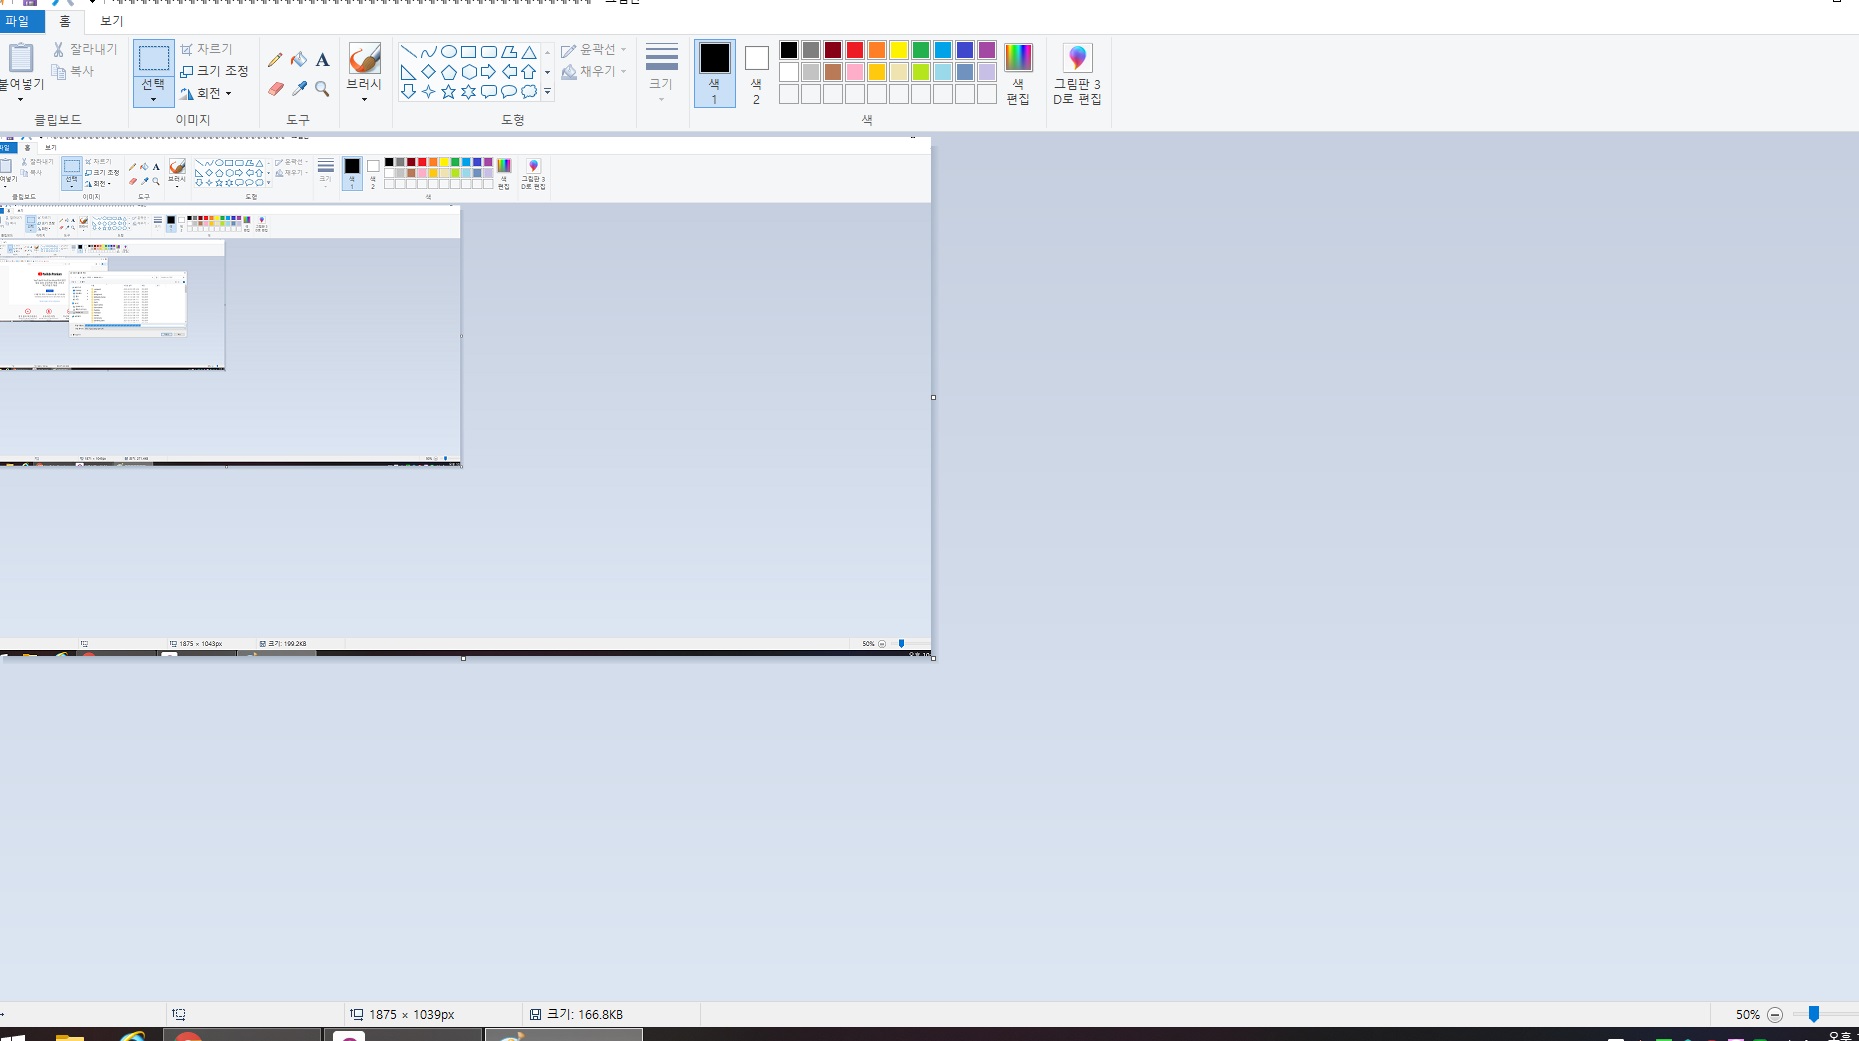This screenshot has height=1041, width=1859.
Task: Choose the Isosceles triangle shape
Action: (528, 52)
